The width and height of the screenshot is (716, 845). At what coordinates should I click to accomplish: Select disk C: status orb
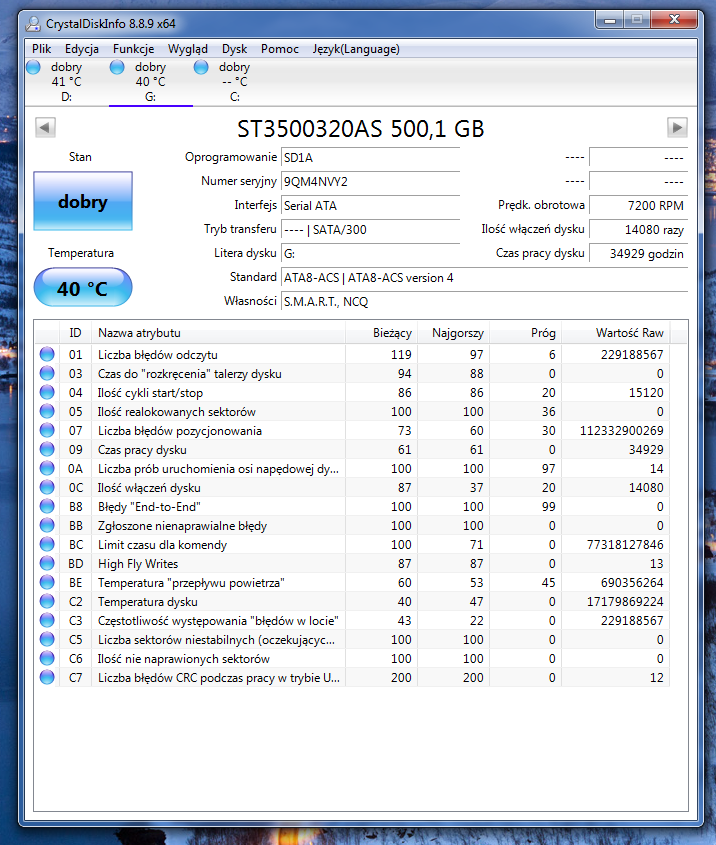coord(201,67)
